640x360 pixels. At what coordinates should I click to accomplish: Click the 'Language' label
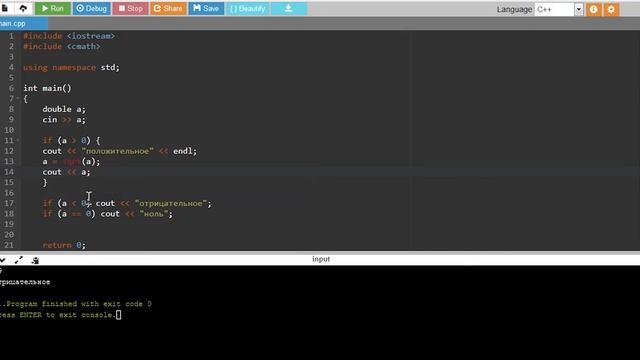[514, 9]
